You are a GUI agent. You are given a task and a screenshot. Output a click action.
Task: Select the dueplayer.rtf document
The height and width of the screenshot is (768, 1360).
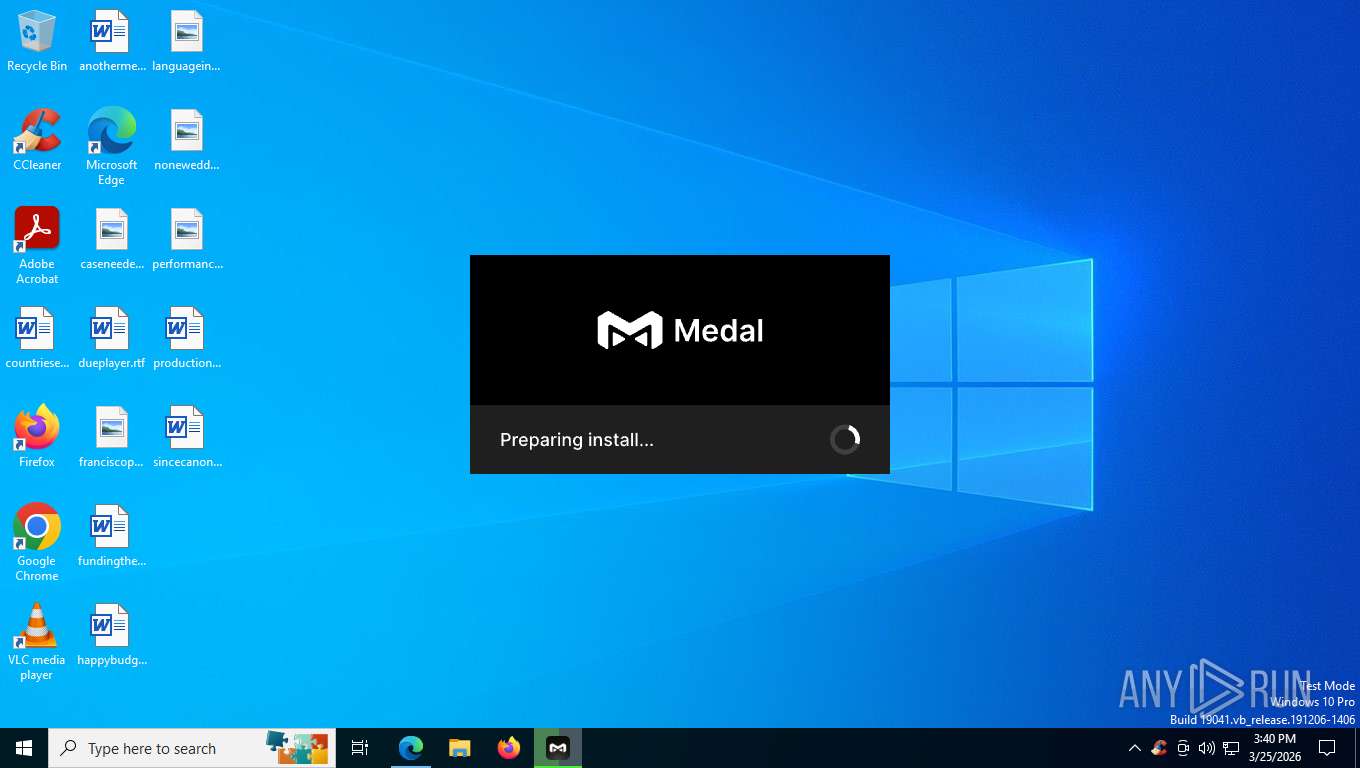click(111, 338)
